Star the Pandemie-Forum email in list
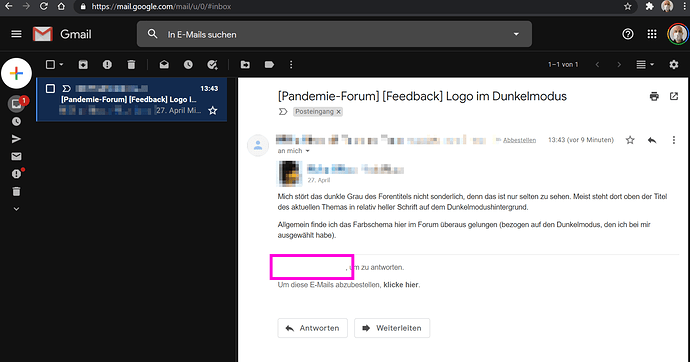690x362 pixels. [x=213, y=110]
